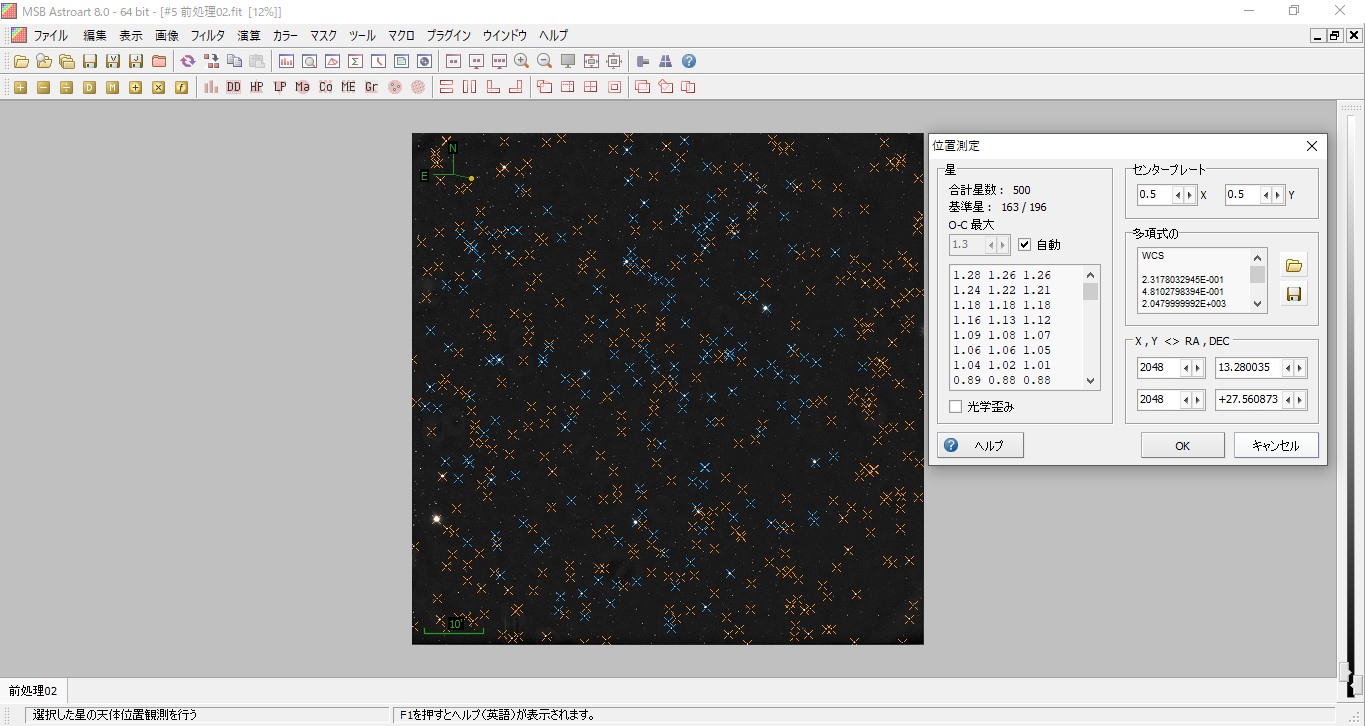Click the Co filter icon

[x=326, y=87]
